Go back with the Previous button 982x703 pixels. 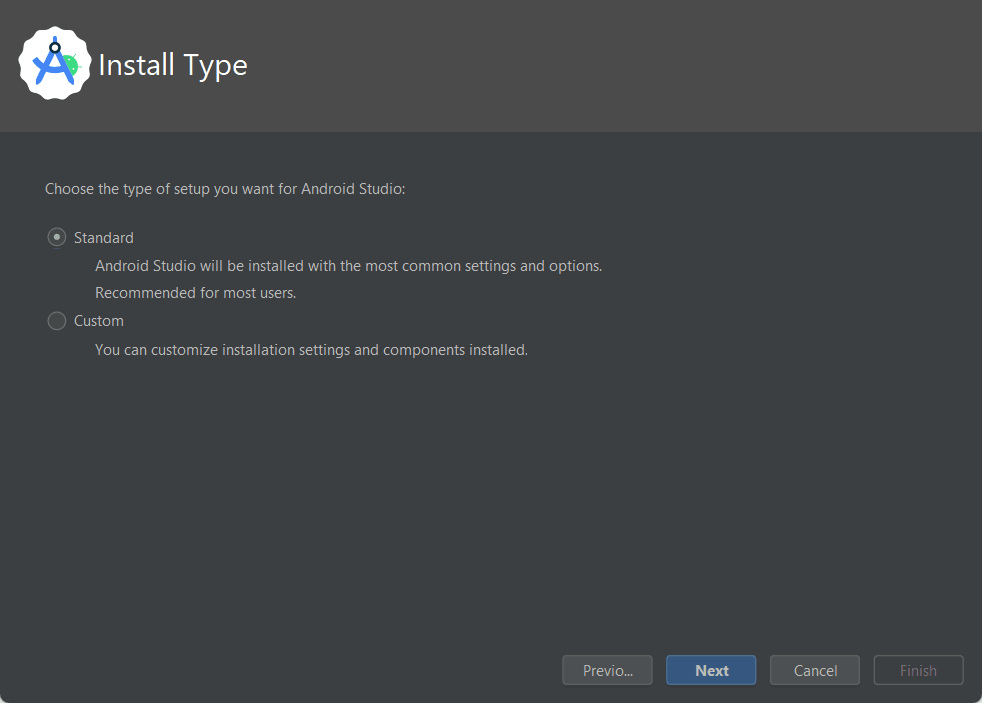coord(607,670)
